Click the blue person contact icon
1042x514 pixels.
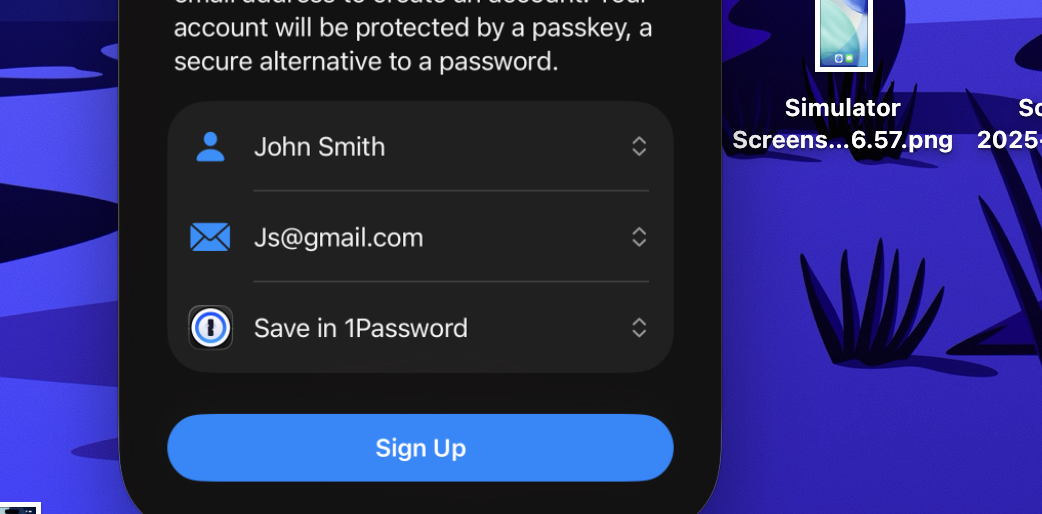click(211, 147)
